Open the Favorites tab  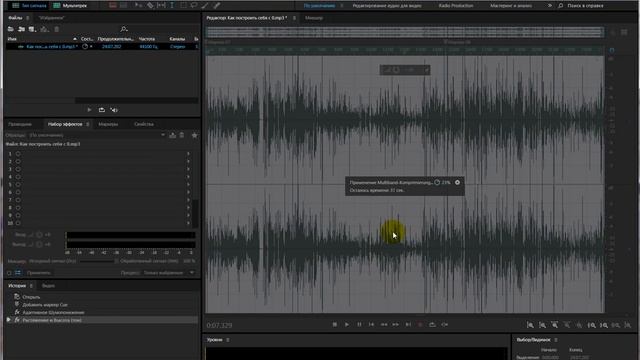pyautogui.click(x=51, y=18)
